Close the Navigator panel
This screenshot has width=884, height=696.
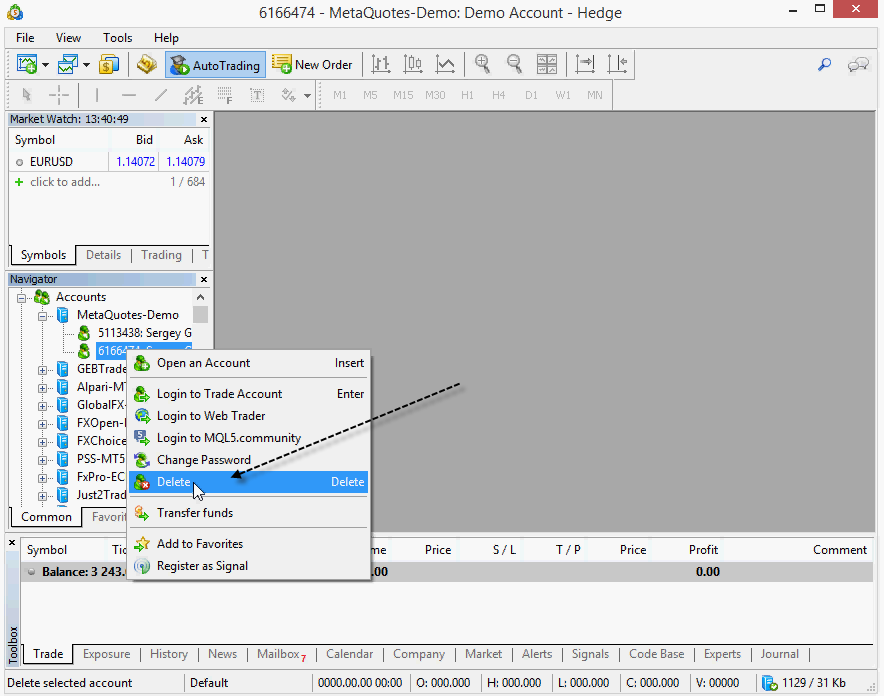pos(204,280)
